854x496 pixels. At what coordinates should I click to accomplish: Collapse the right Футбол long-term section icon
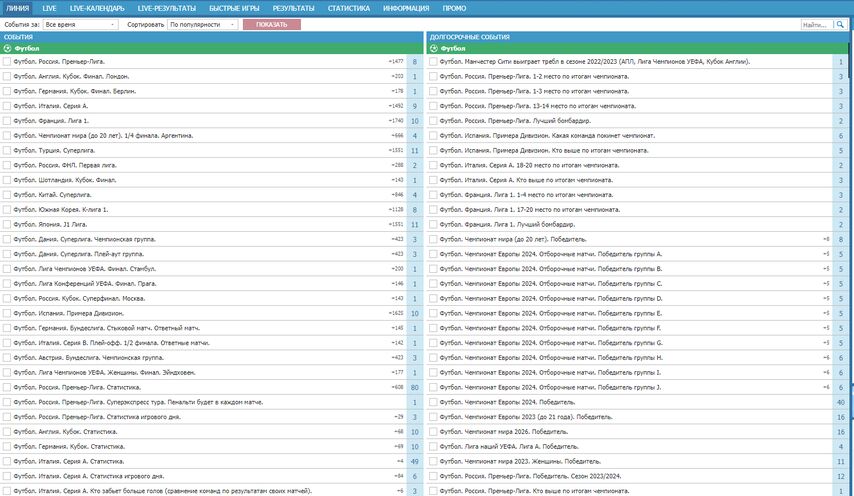point(434,48)
